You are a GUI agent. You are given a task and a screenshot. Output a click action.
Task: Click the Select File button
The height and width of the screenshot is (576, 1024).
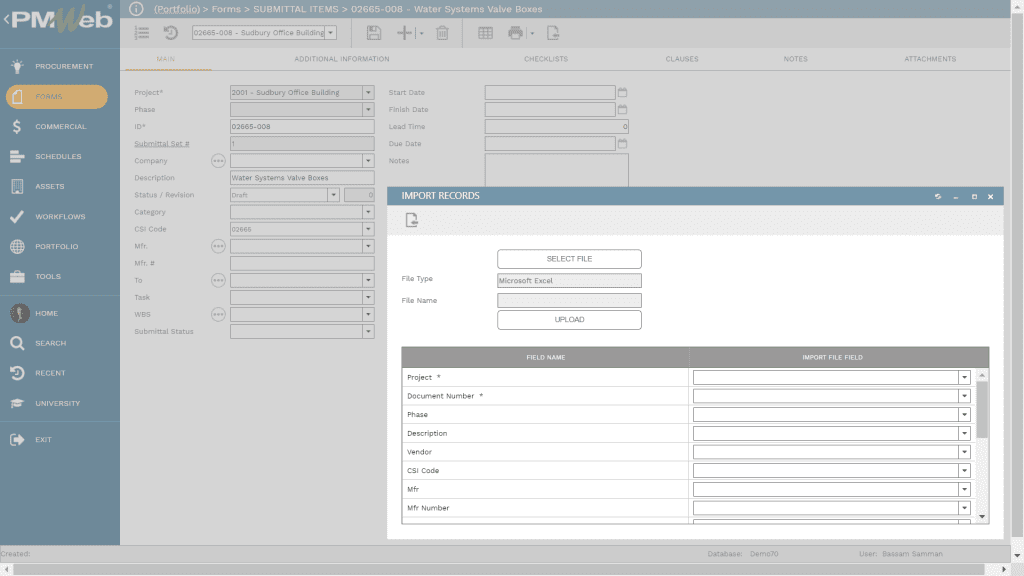[x=569, y=259]
